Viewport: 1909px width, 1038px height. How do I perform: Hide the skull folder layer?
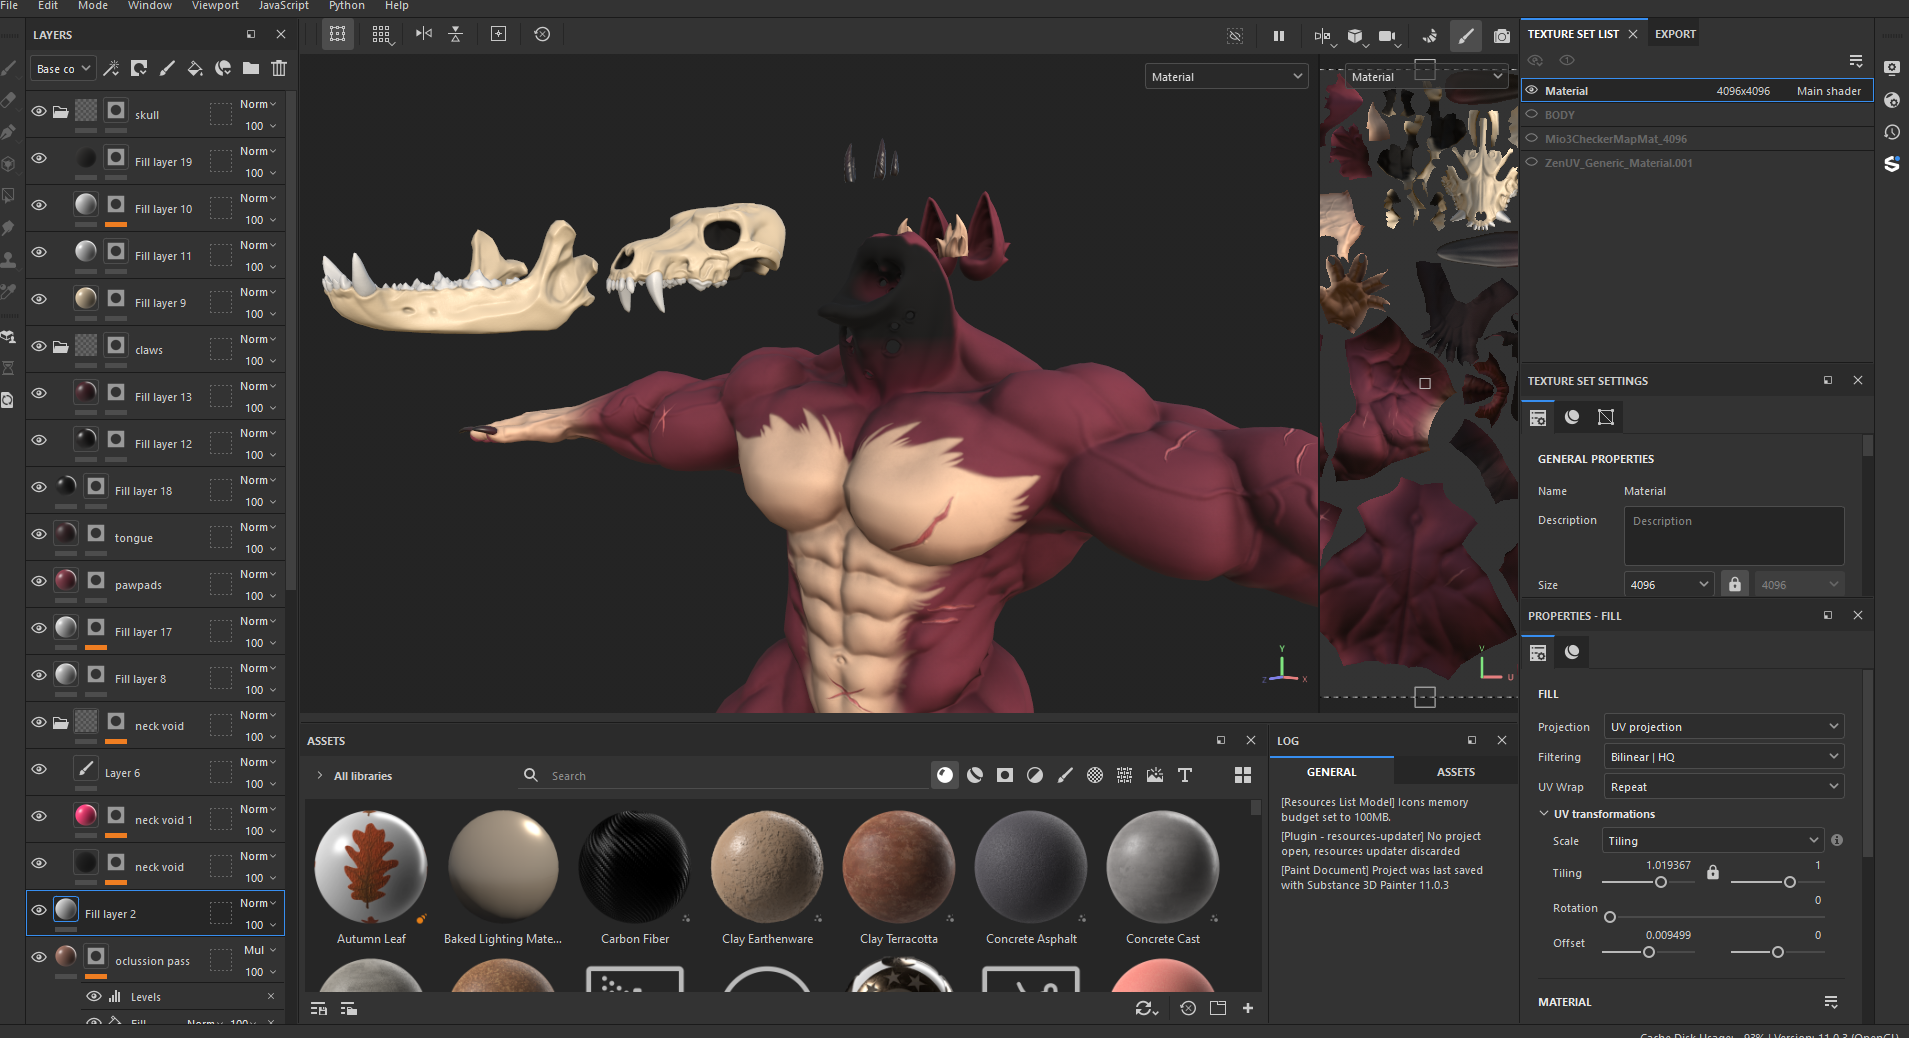click(x=39, y=111)
